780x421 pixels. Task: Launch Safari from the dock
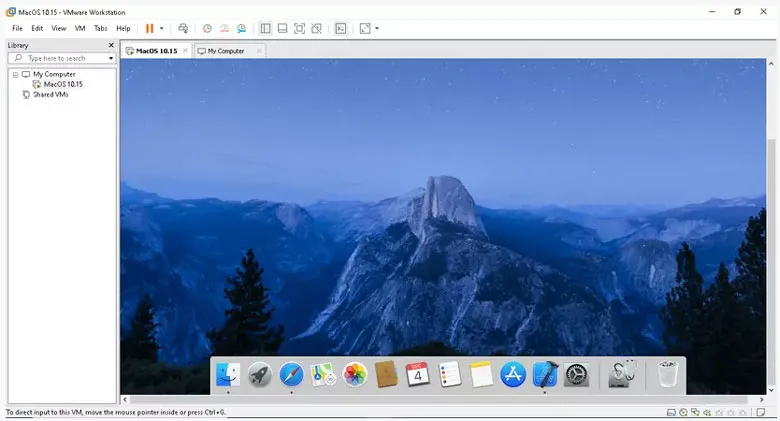click(x=292, y=374)
